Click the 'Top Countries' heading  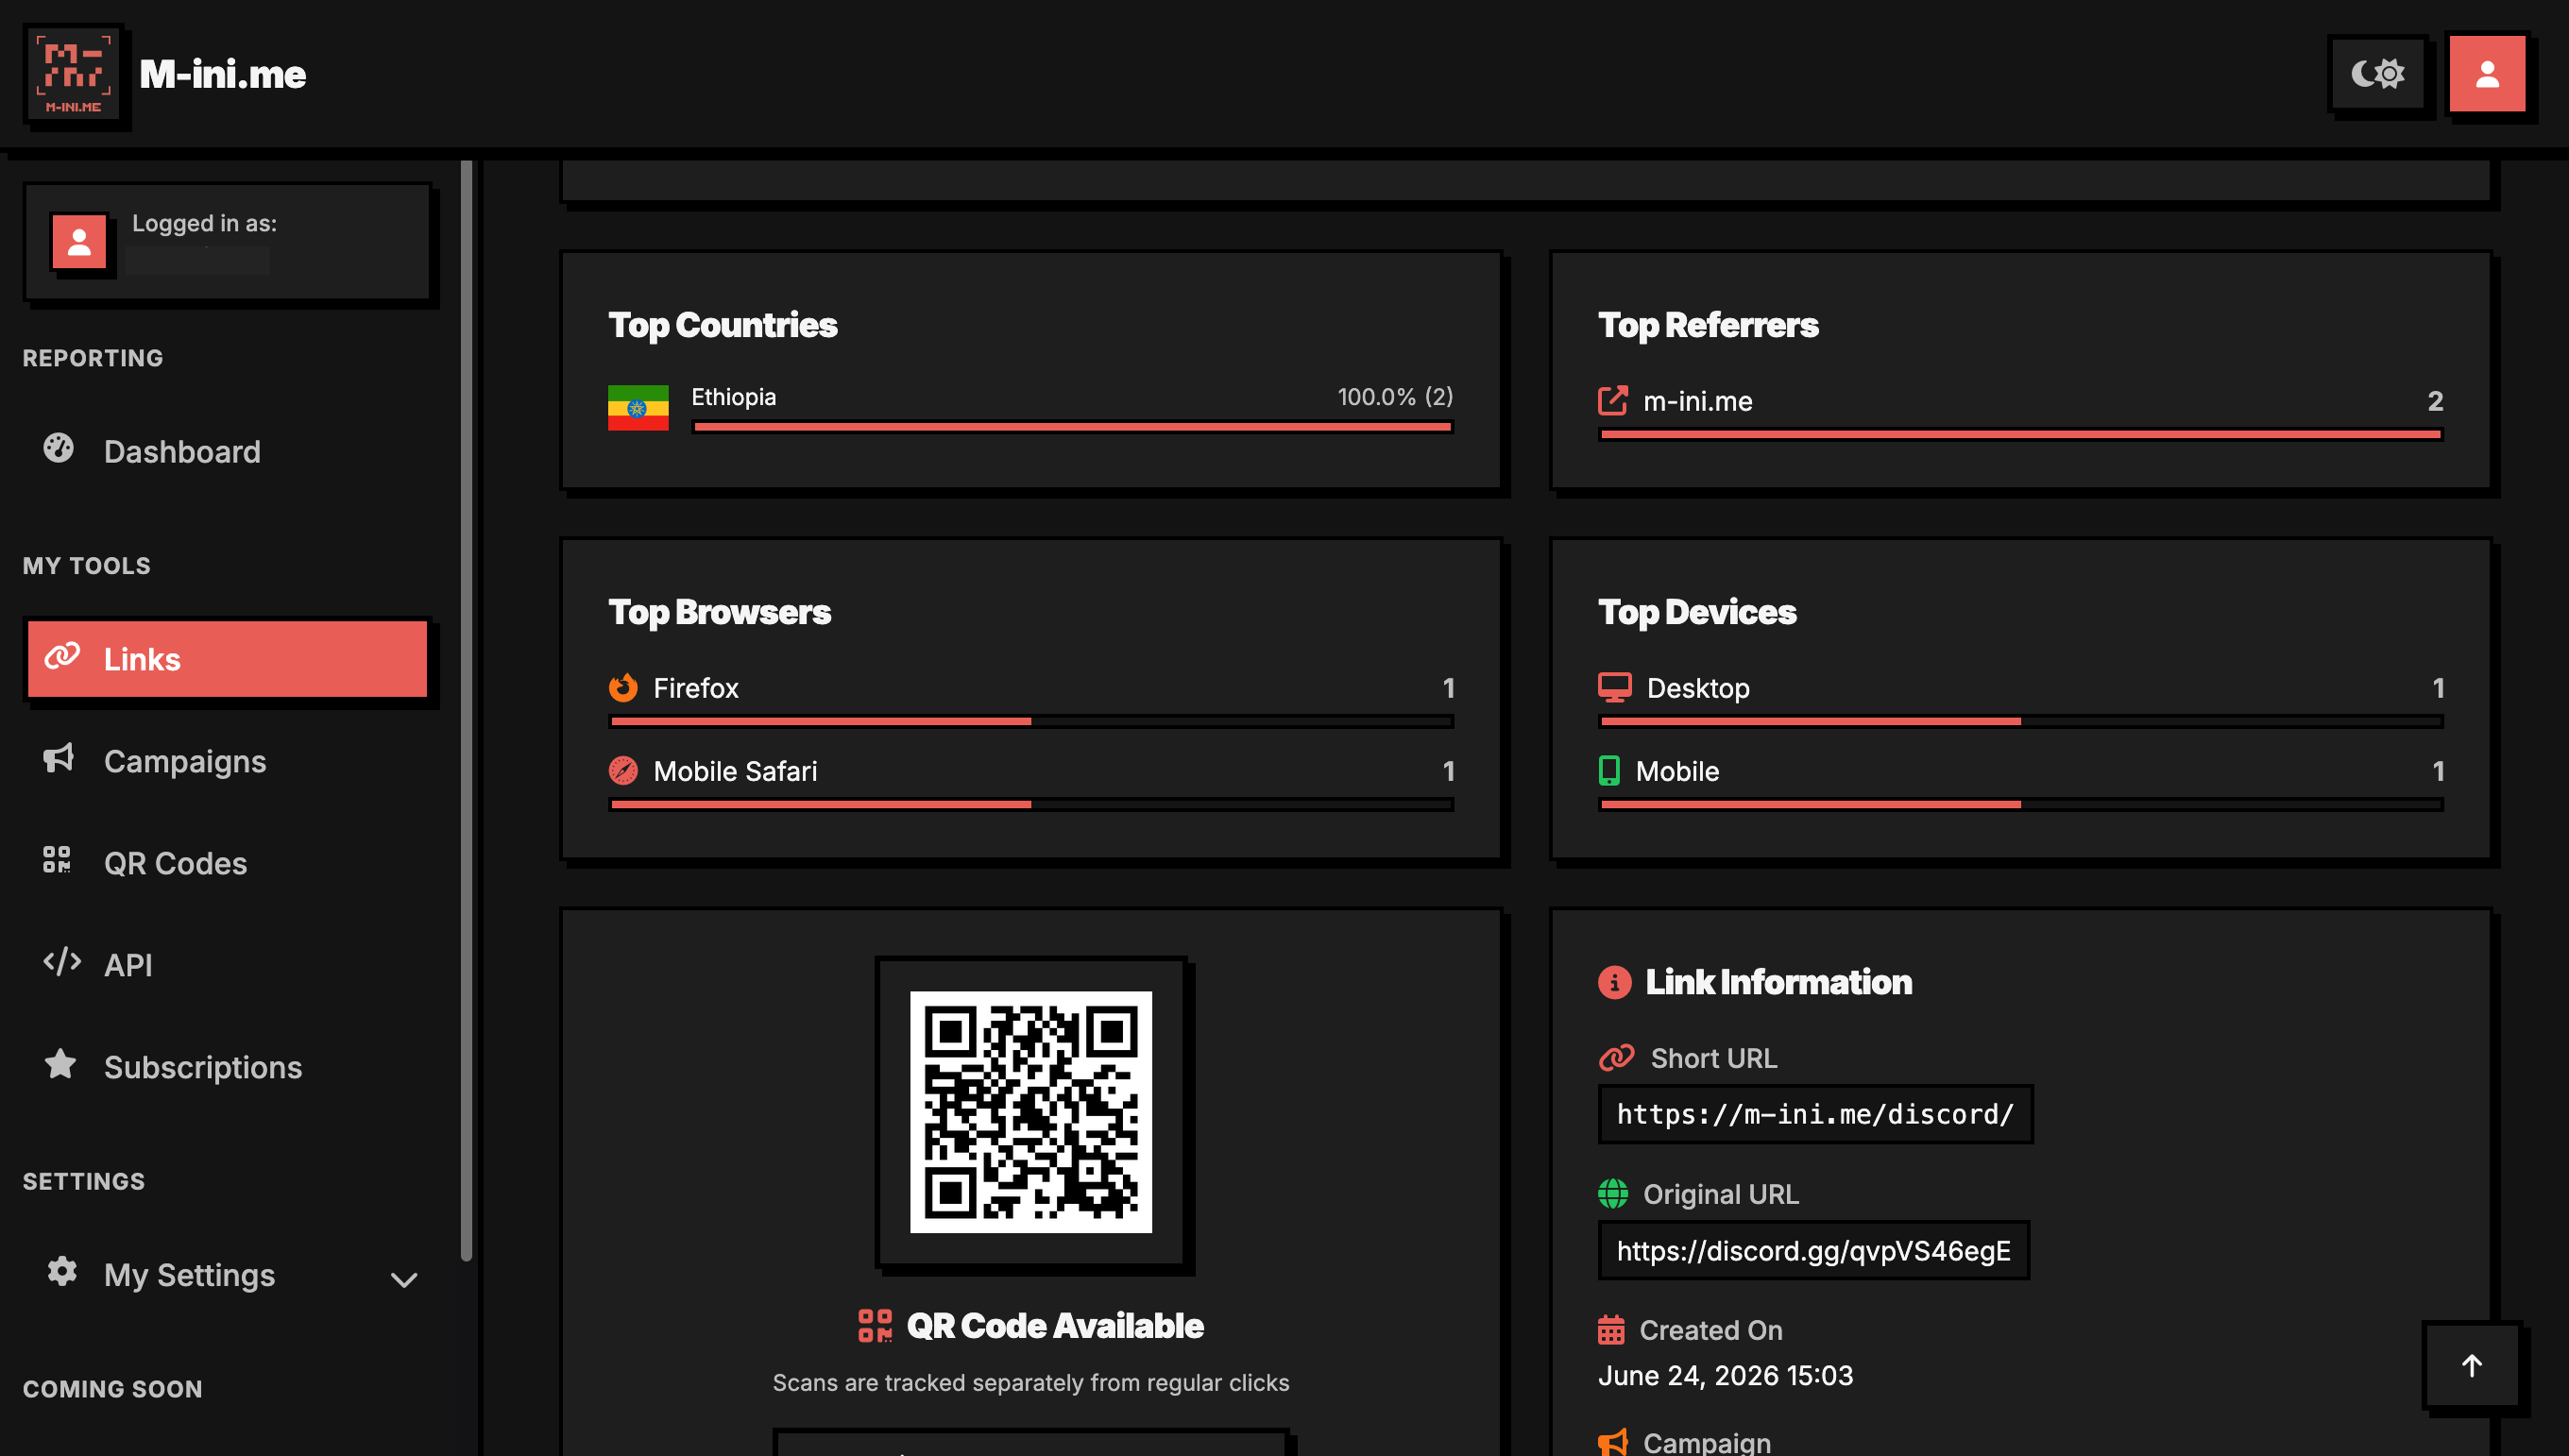pyautogui.click(x=723, y=325)
